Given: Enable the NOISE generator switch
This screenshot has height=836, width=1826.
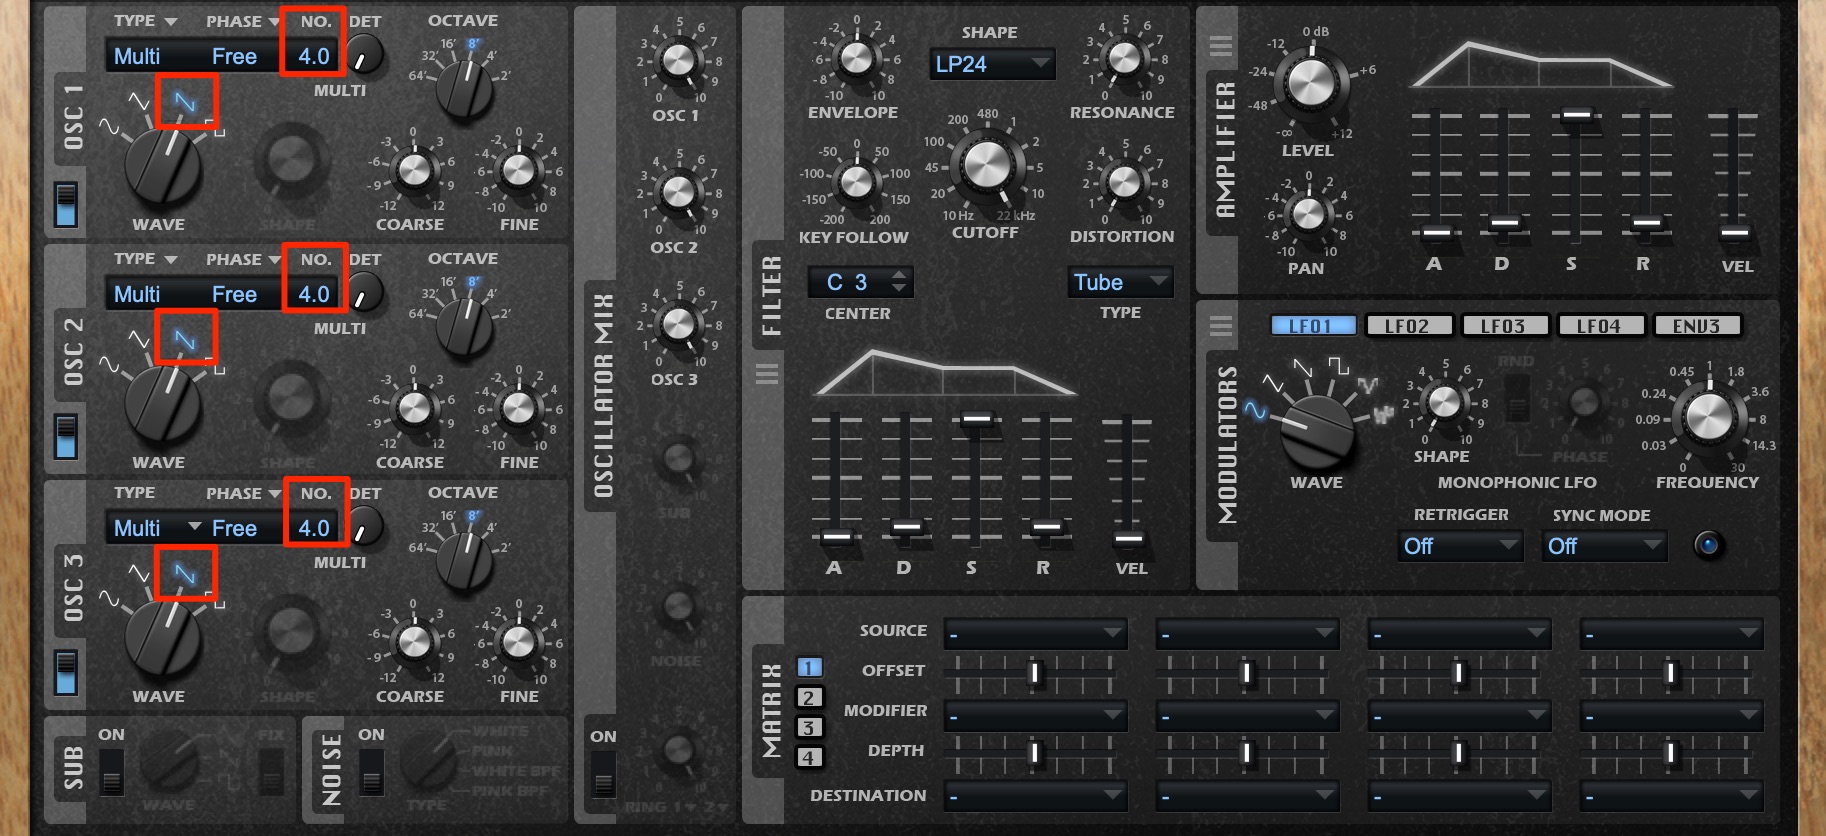Looking at the screenshot, I should (371, 772).
